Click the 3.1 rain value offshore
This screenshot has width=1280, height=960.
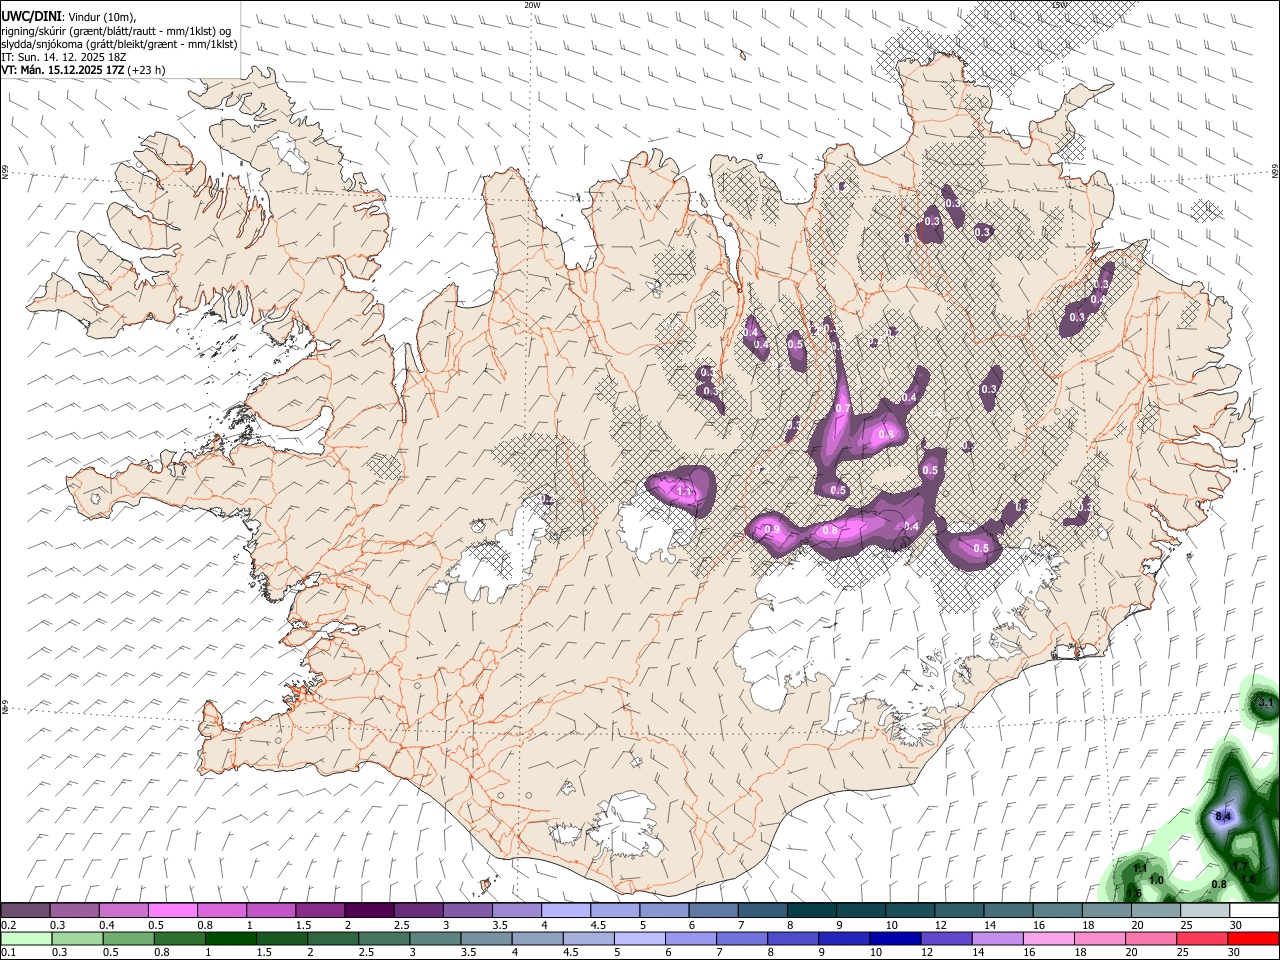click(x=1265, y=703)
